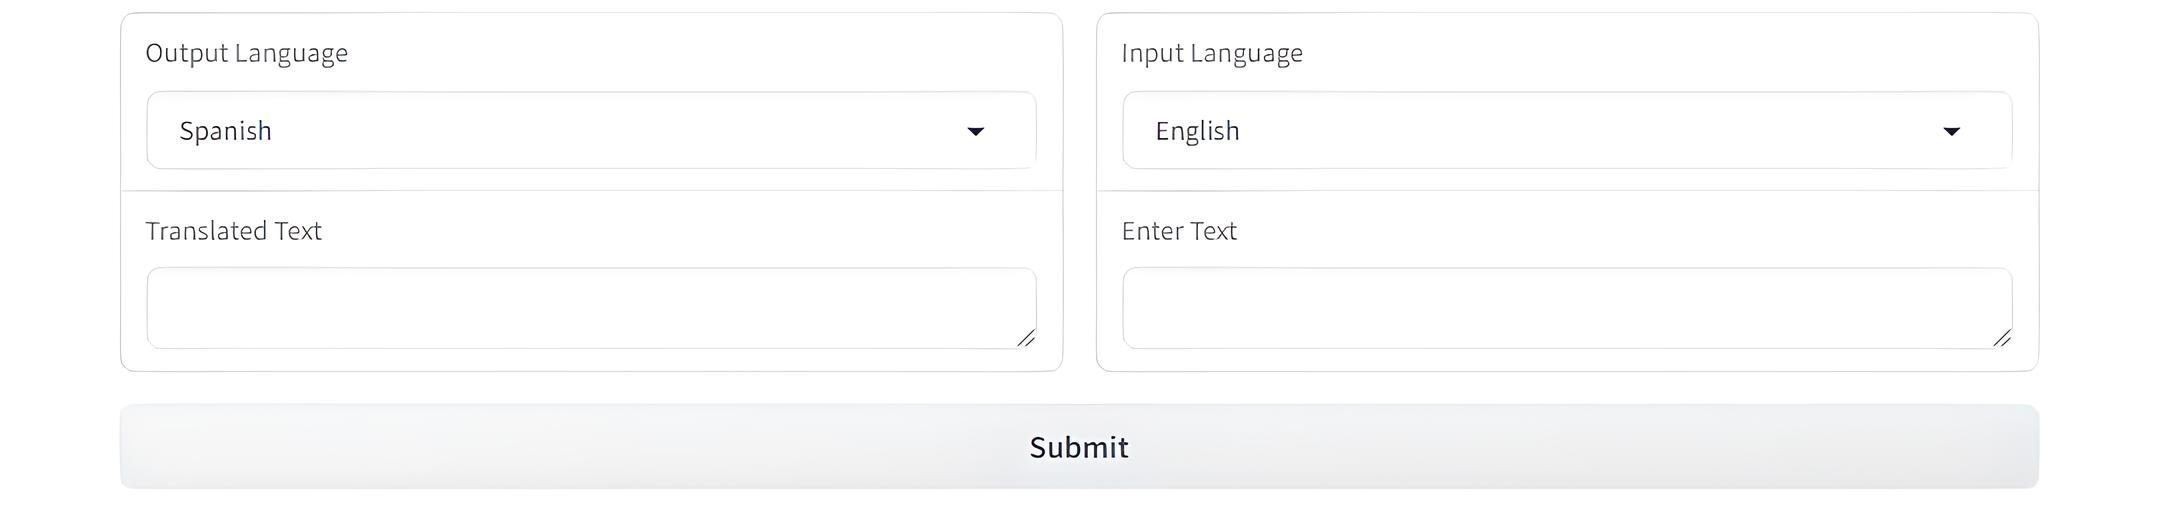Click the Output Language label
The image size is (2160, 528).
(x=247, y=53)
